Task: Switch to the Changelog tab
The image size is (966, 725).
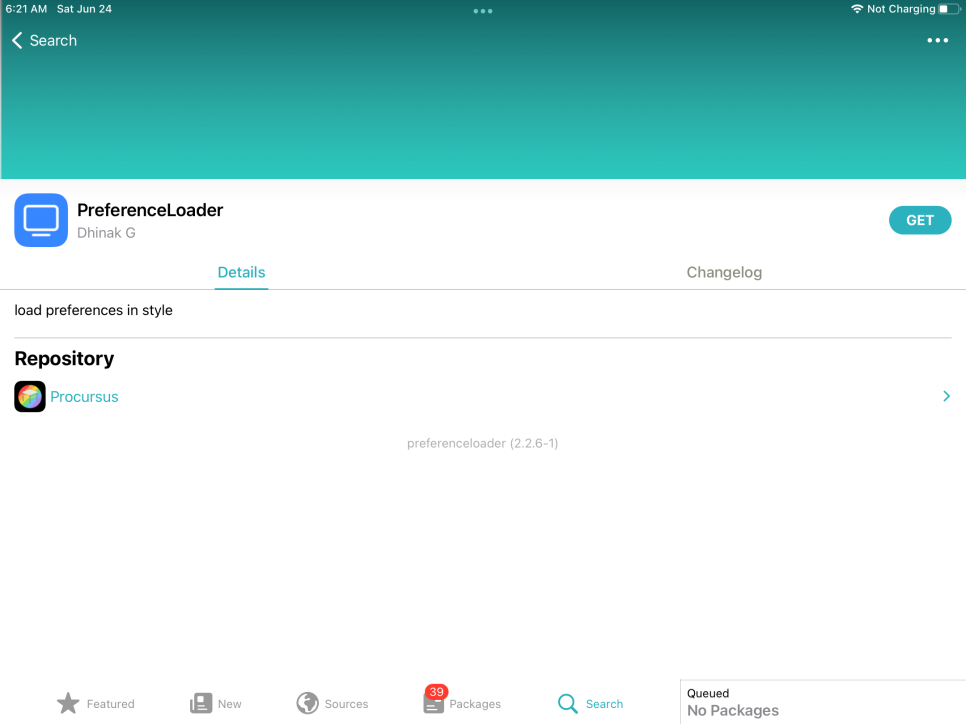Action: (x=724, y=272)
